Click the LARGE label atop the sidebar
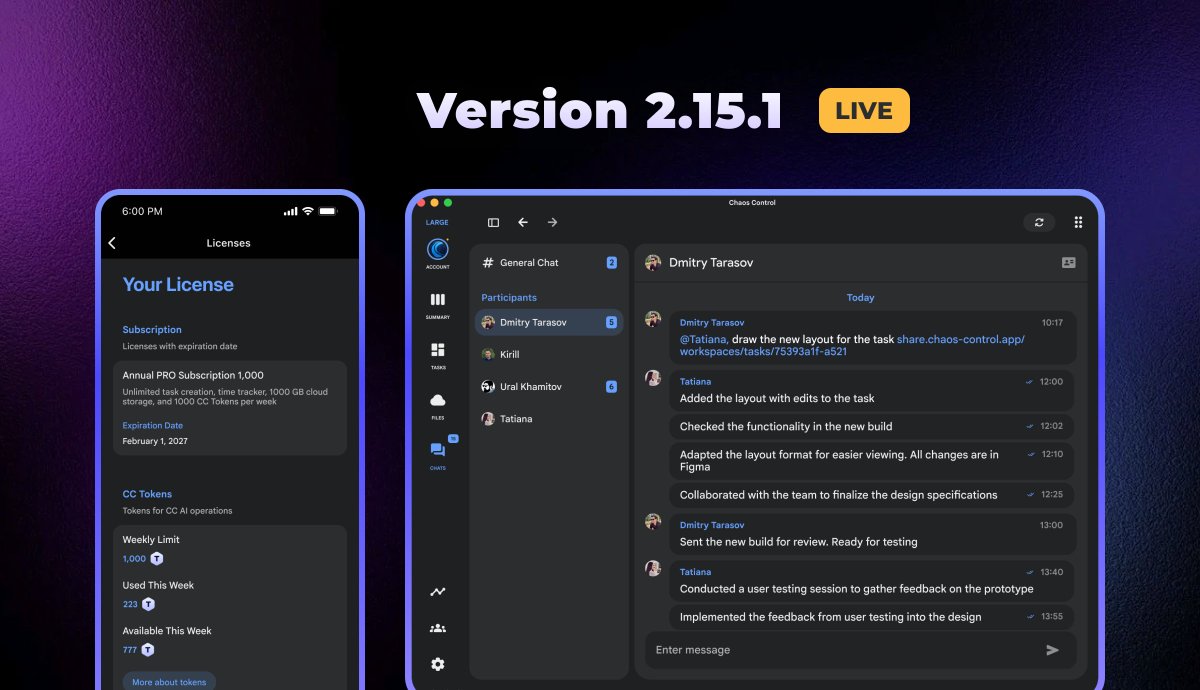This screenshot has height=690, width=1200. (x=437, y=222)
